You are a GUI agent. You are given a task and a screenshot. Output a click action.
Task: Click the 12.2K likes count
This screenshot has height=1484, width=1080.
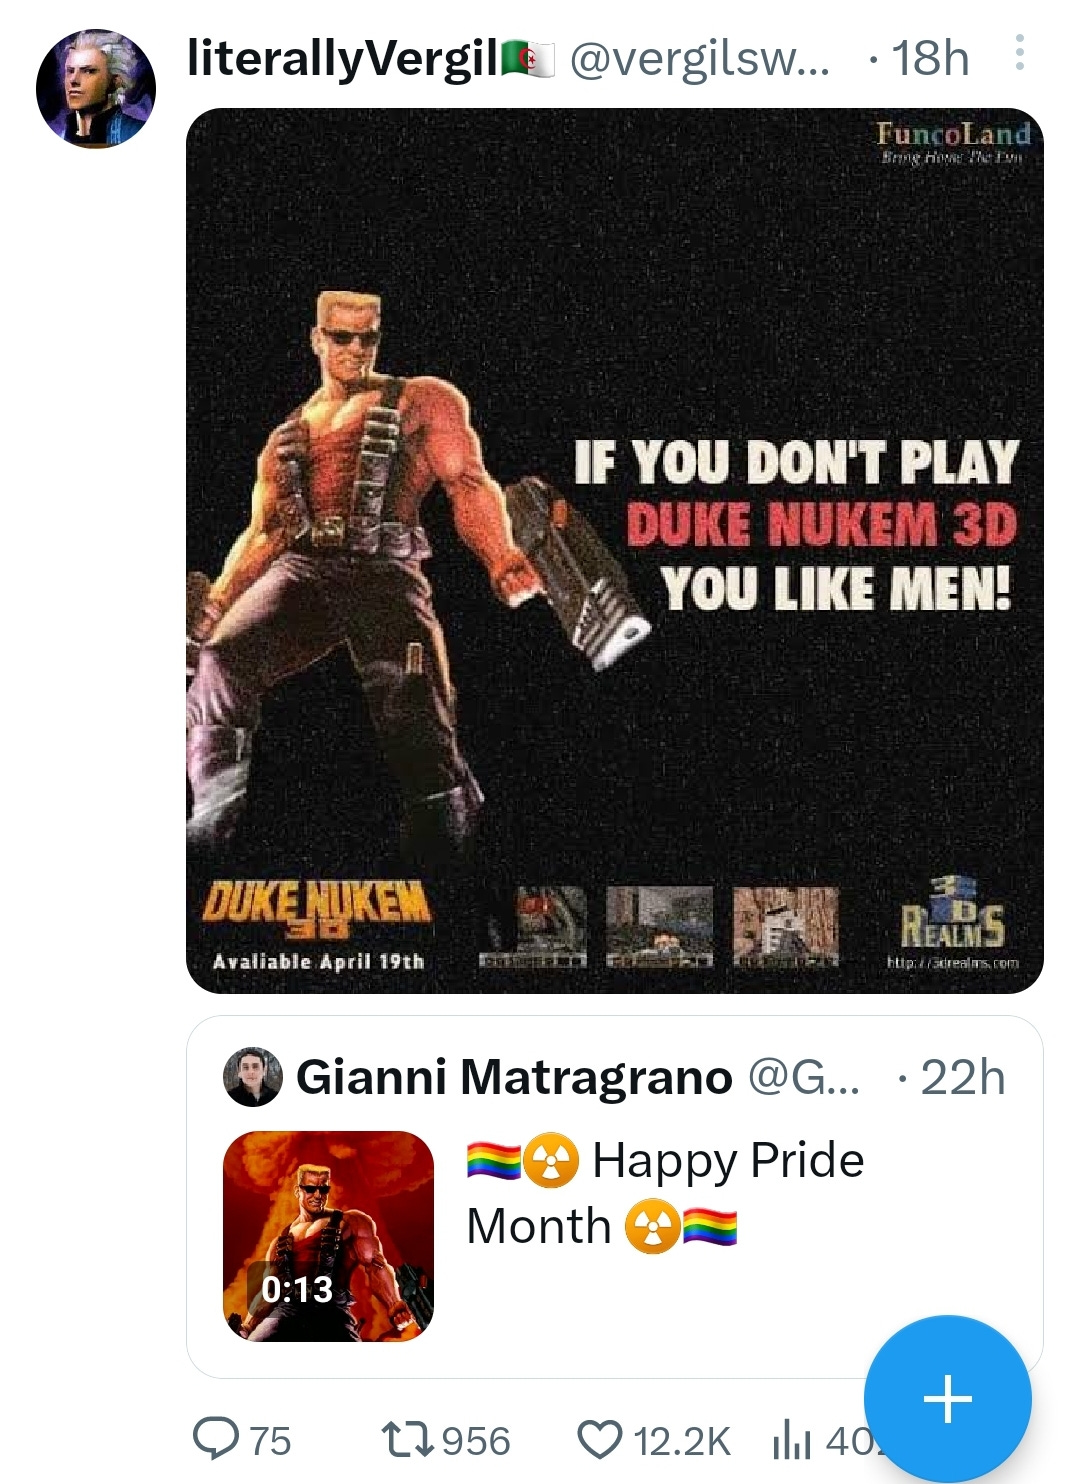pos(682,1441)
